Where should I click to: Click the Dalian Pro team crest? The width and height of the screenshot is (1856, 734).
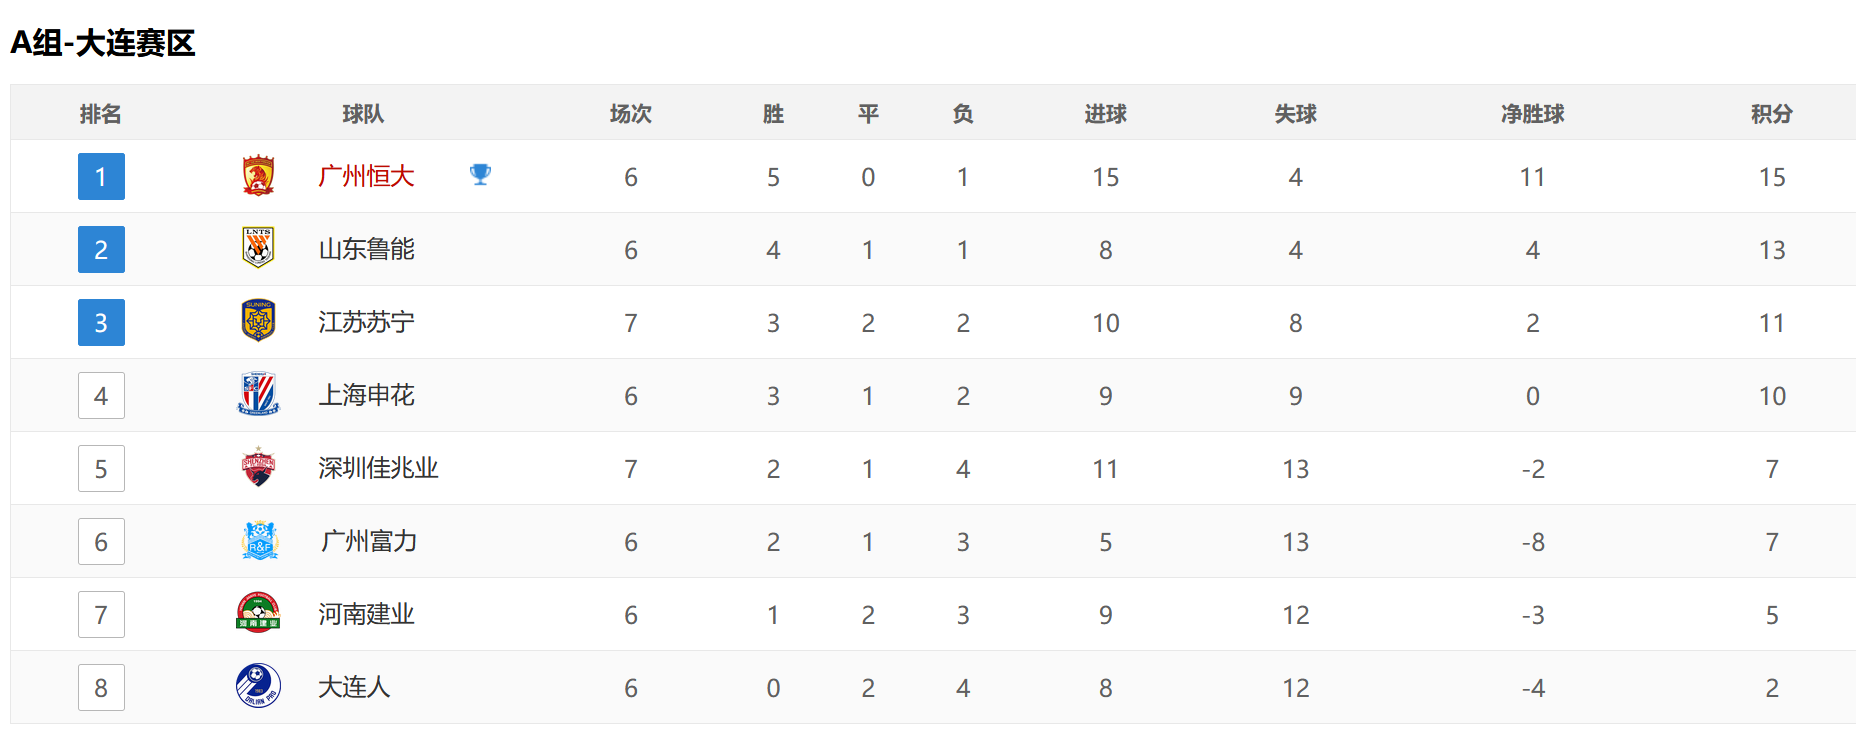click(x=258, y=686)
